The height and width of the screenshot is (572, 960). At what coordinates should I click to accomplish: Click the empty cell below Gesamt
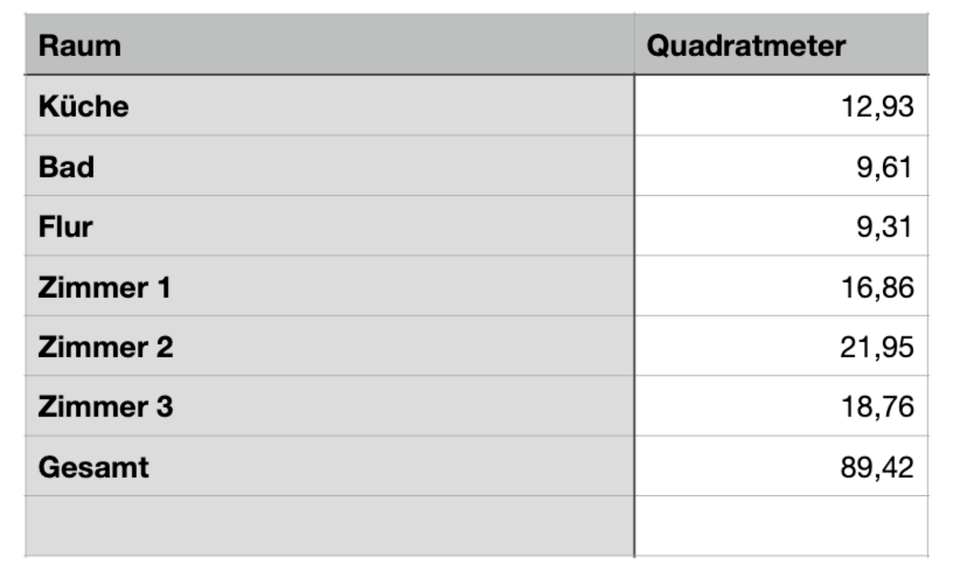330,526
